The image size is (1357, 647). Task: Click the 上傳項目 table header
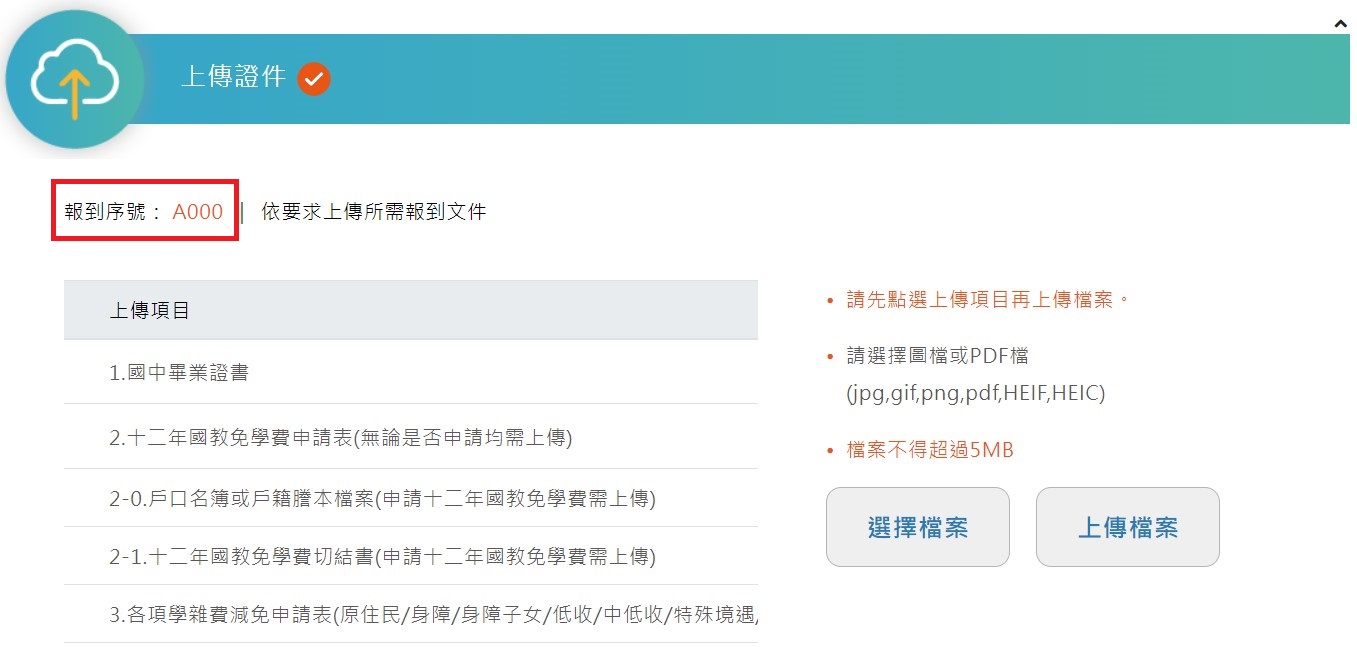150,311
